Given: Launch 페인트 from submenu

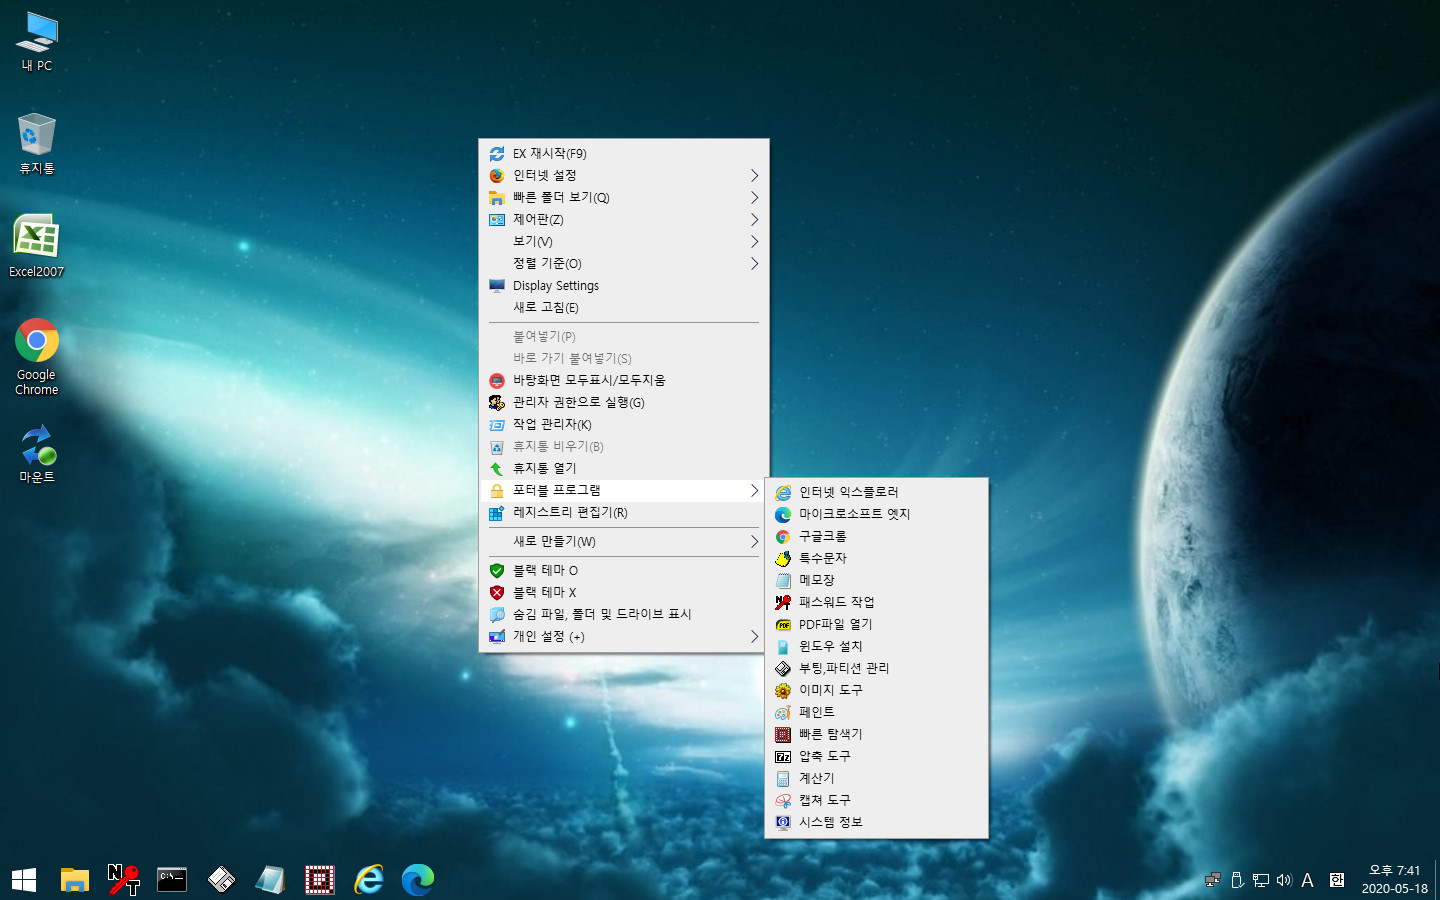Looking at the screenshot, I should coord(876,712).
